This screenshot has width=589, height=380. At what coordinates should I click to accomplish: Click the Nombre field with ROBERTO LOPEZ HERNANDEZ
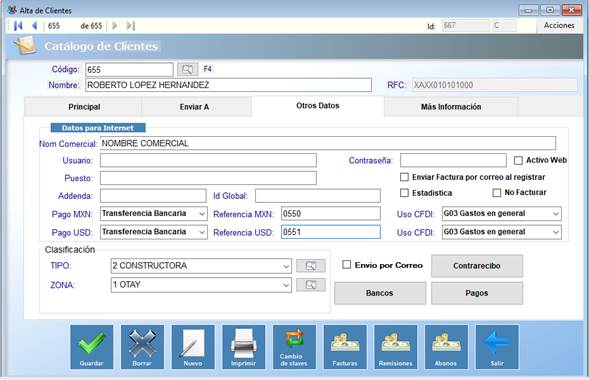pyautogui.click(x=228, y=85)
